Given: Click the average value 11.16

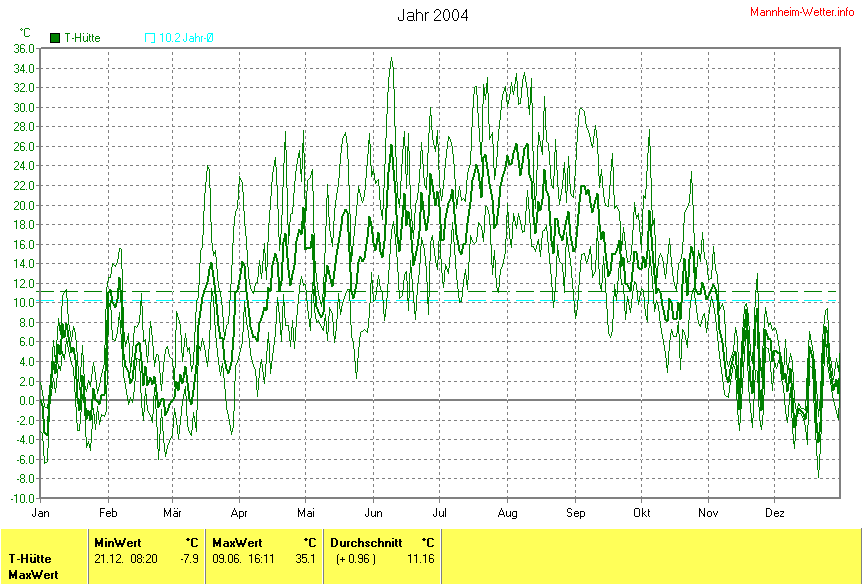Looking at the screenshot, I should click(x=420, y=559).
